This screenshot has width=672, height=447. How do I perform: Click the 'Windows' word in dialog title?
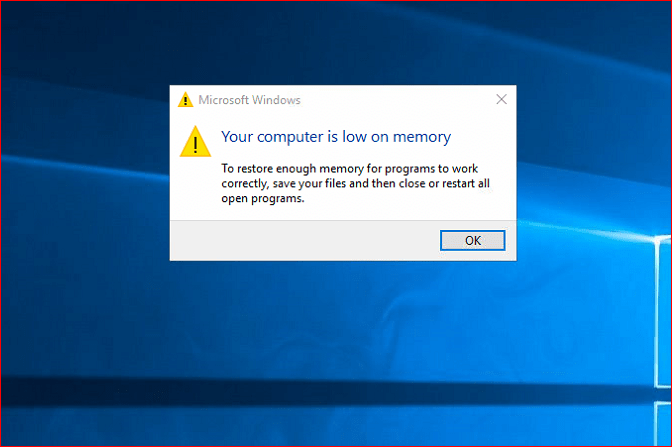pos(276,100)
